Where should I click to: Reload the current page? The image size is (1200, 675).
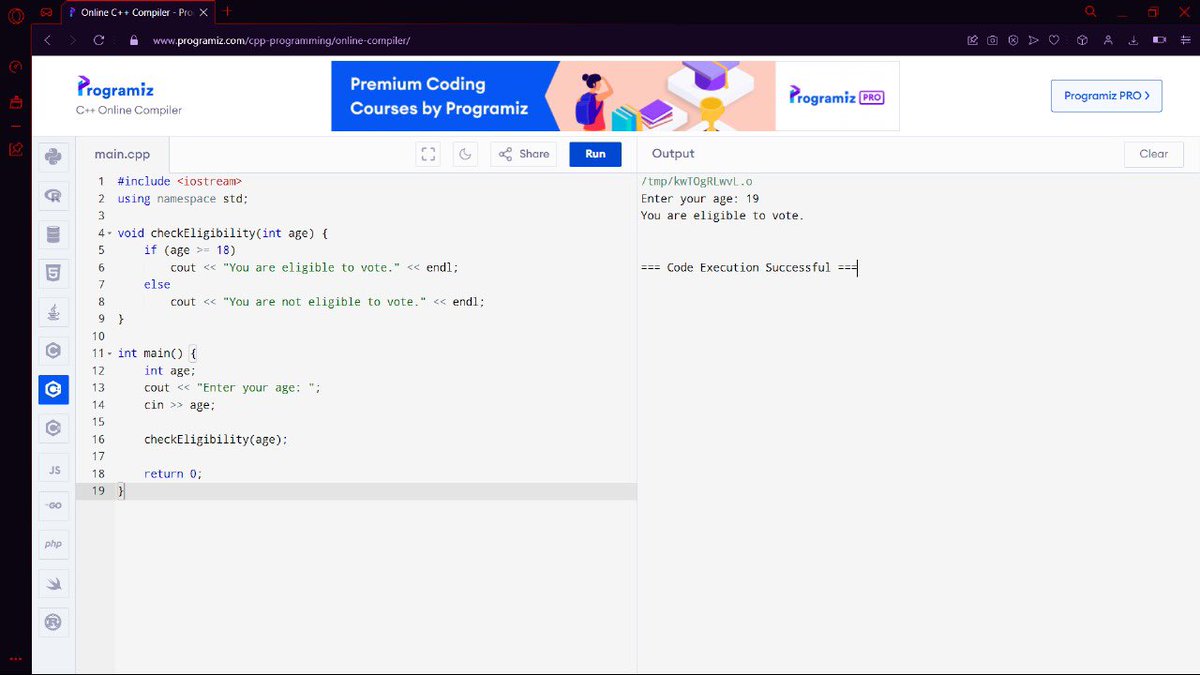coord(99,40)
